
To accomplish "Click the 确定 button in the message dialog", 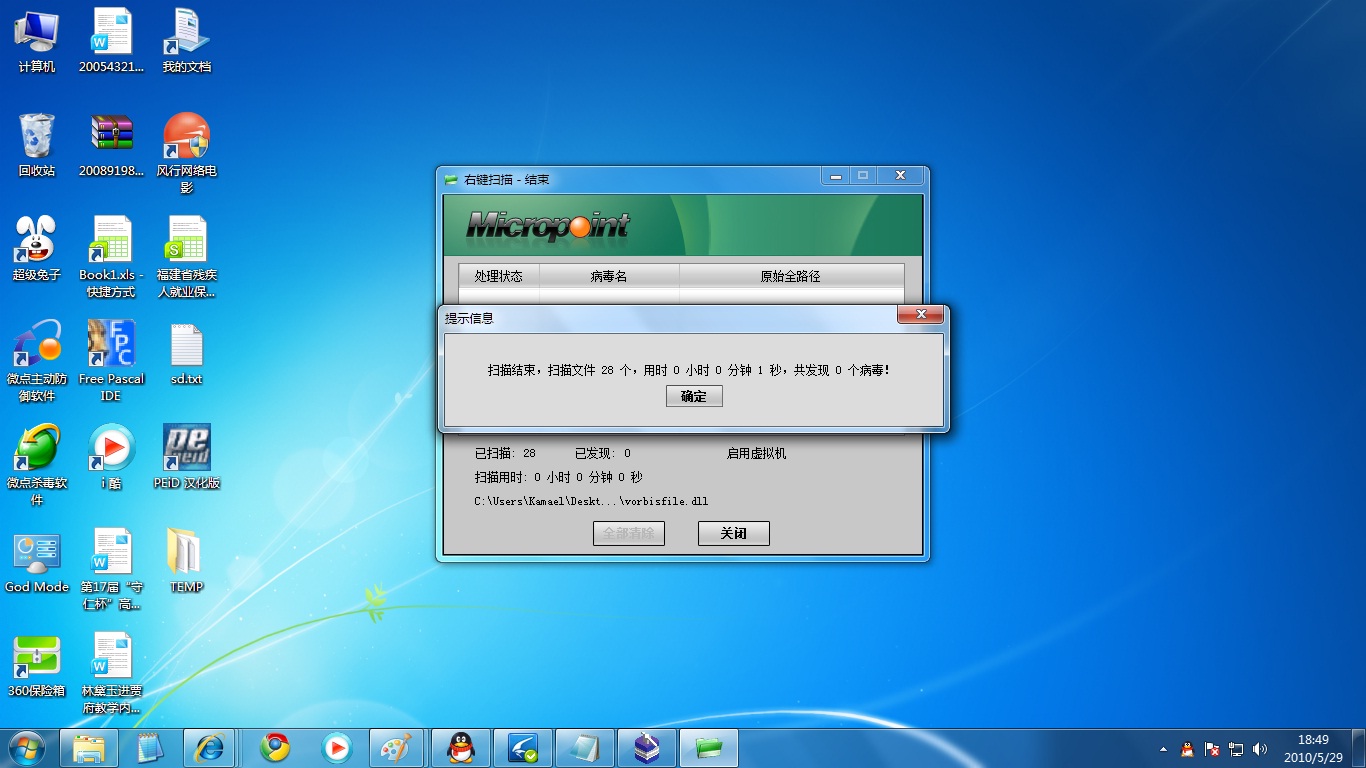I will (x=694, y=396).
